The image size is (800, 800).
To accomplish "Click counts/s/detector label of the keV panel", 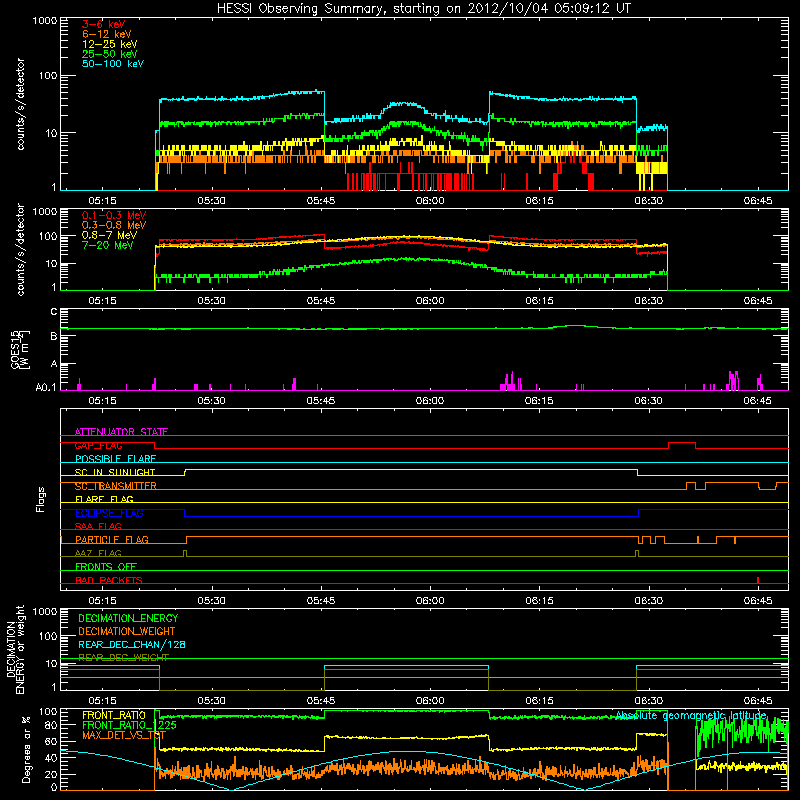I will [x=20, y=104].
